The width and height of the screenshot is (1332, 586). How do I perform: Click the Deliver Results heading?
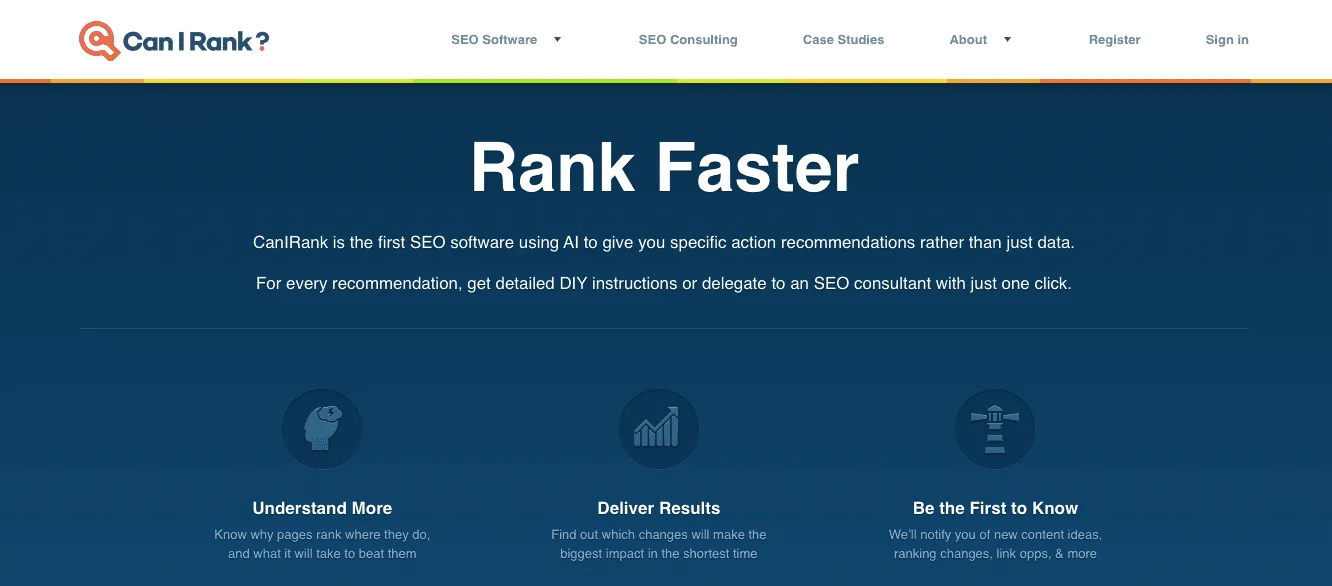pos(659,508)
